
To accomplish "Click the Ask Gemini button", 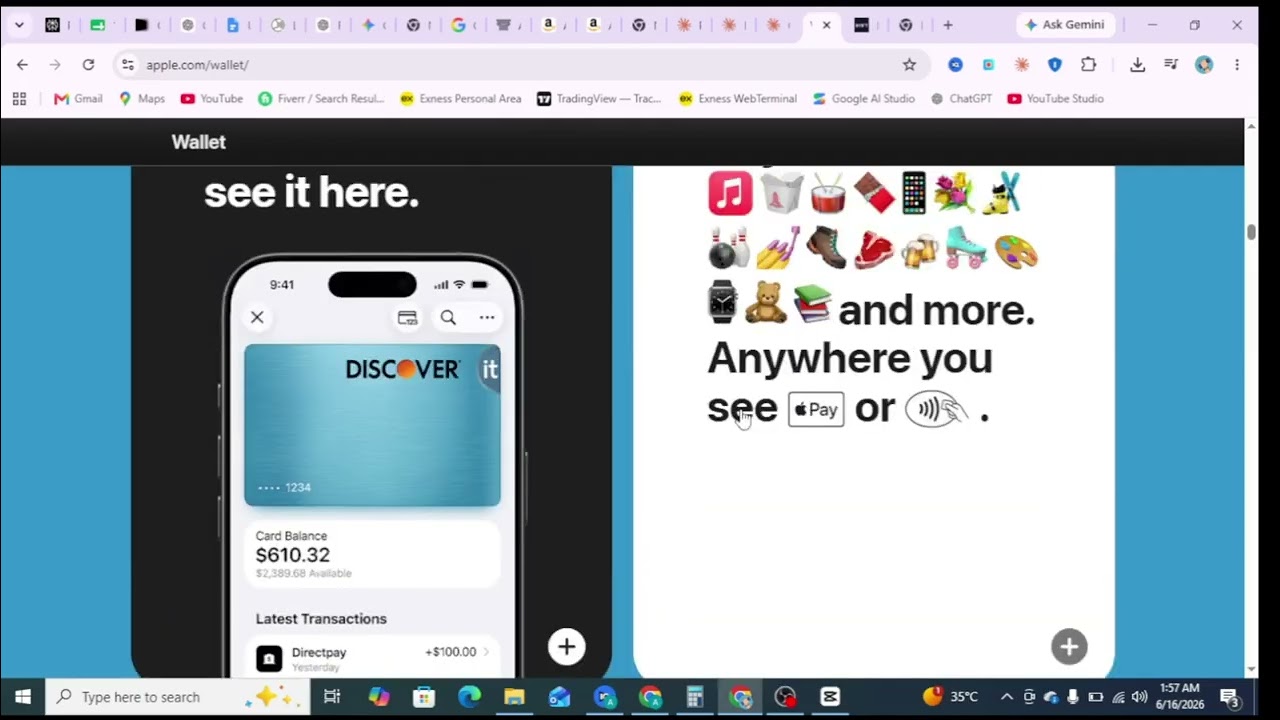I will pyautogui.click(x=1065, y=25).
